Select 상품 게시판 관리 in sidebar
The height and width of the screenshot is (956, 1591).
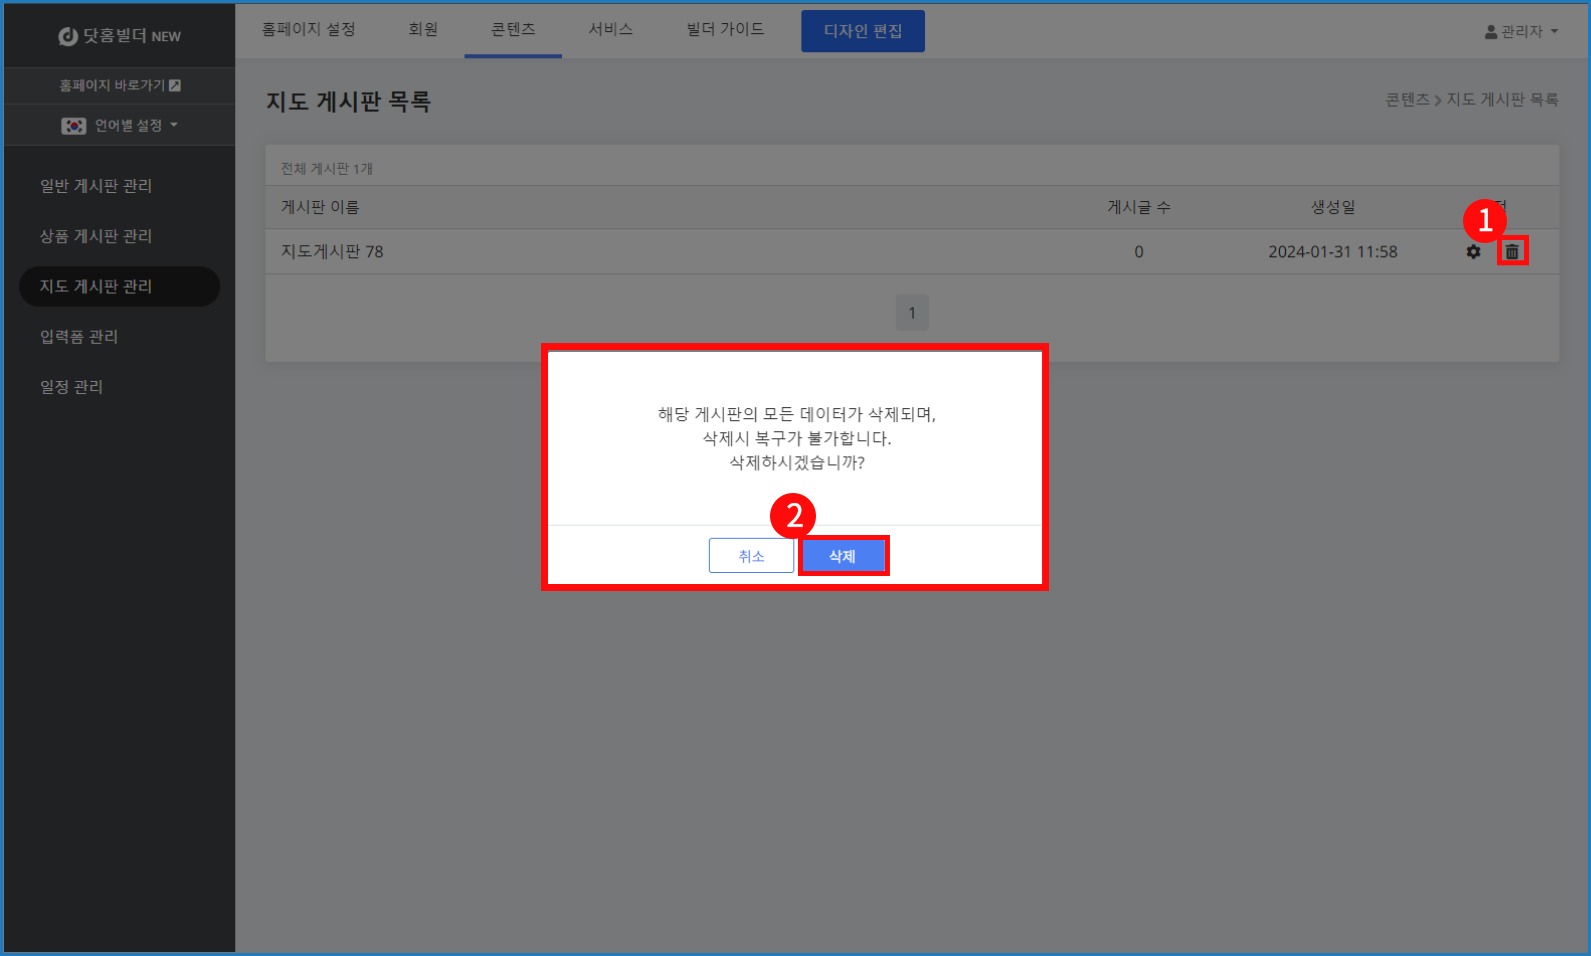tap(96, 236)
